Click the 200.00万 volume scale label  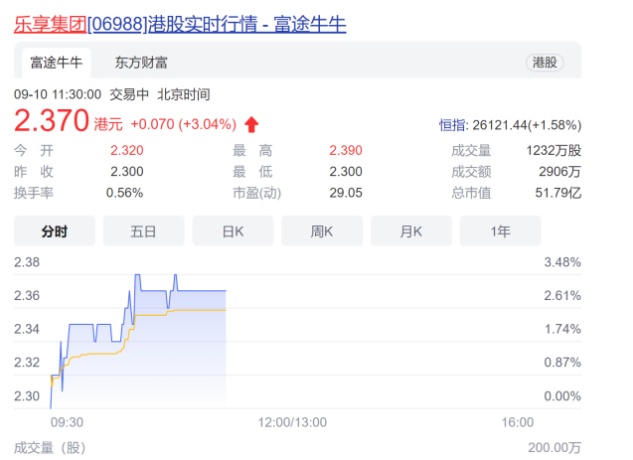(x=554, y=447)
